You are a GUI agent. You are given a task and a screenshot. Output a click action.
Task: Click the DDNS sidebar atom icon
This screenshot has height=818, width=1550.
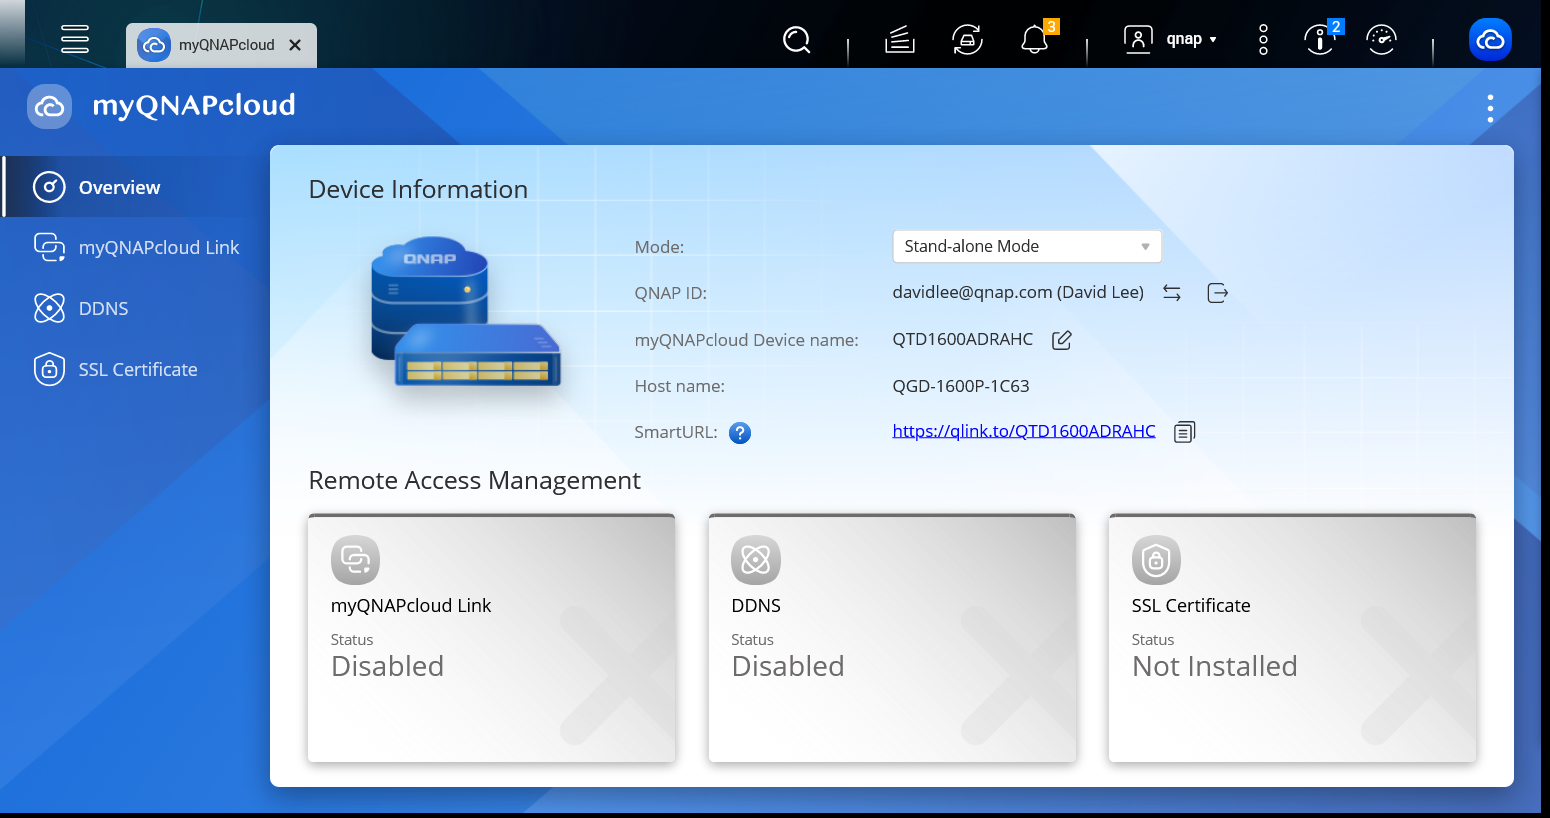(x=49, y=308)
